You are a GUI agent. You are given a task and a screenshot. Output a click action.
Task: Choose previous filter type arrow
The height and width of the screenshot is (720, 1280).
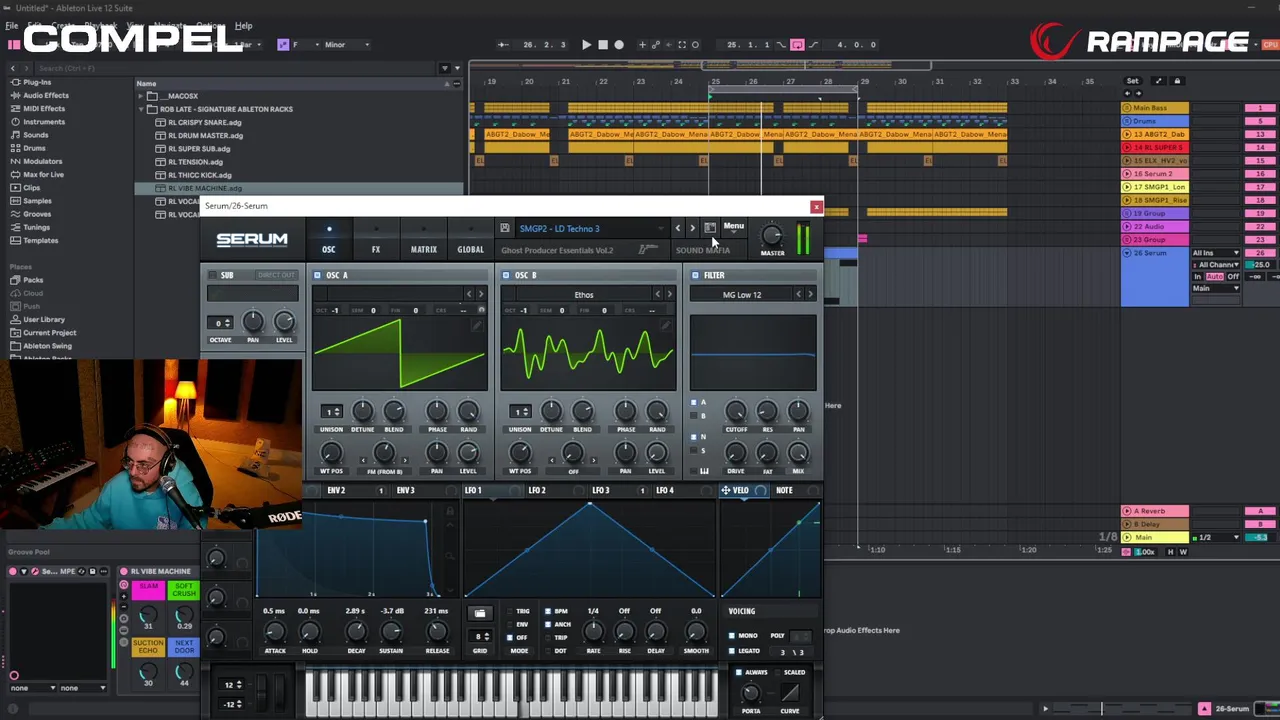point(798,294)
